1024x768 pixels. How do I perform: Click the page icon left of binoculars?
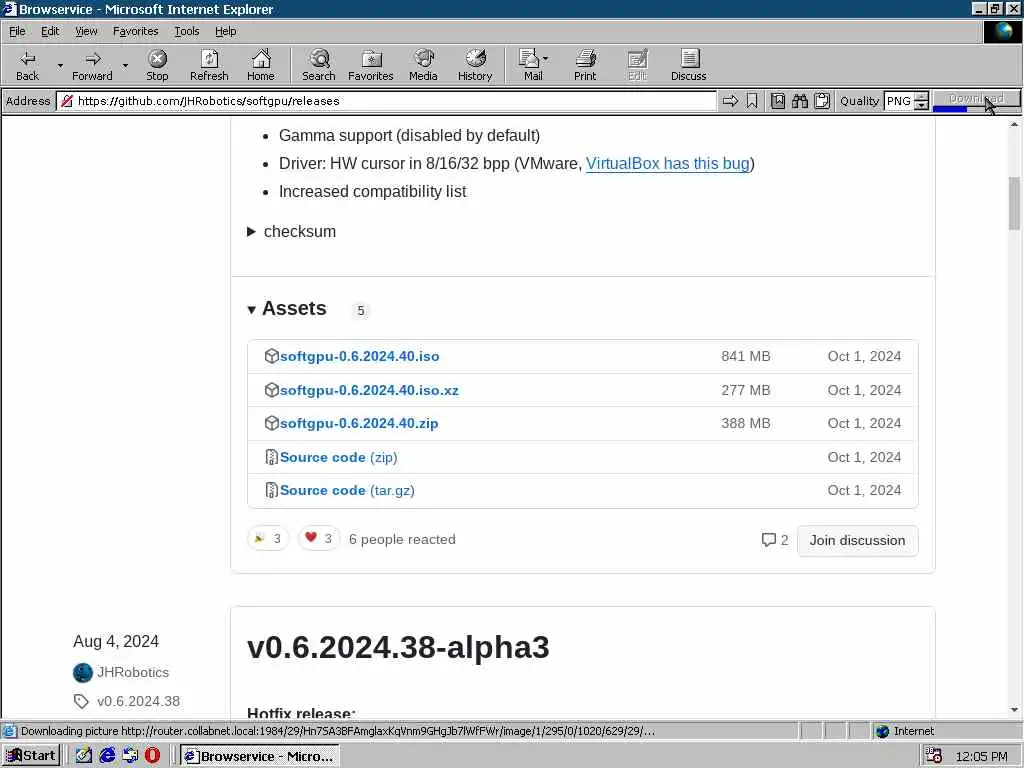(x=778, y=101)
